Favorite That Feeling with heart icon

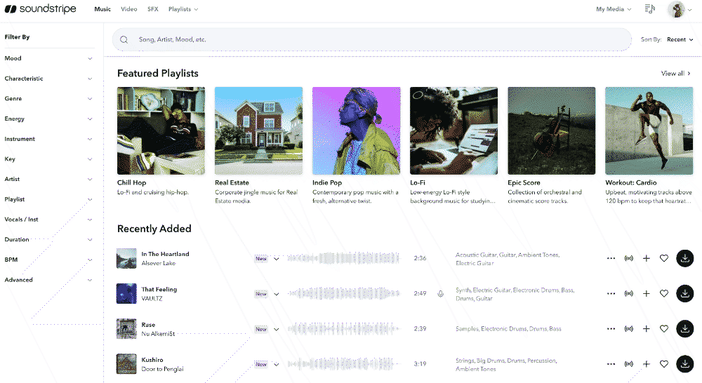pos(664,293)
